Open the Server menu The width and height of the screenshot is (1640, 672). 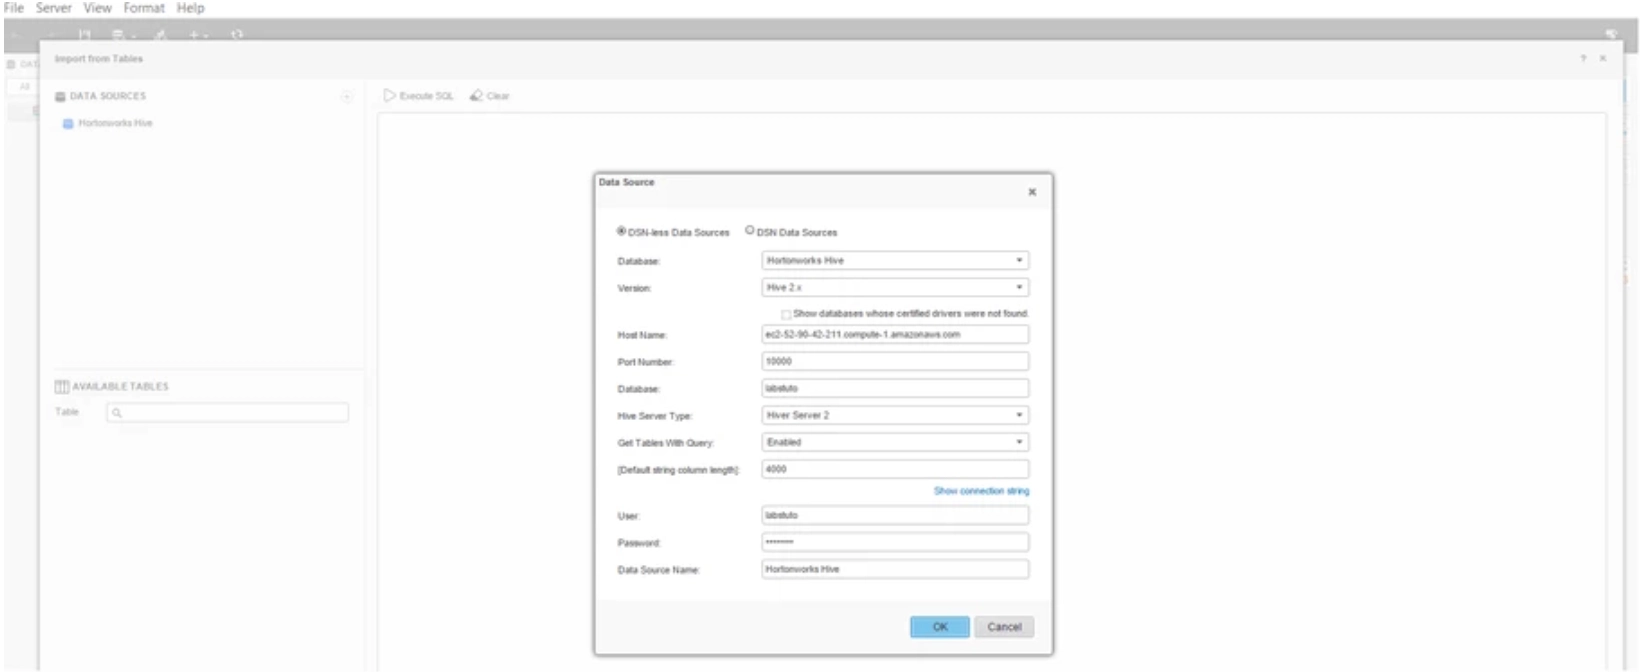tap(54, 8)
